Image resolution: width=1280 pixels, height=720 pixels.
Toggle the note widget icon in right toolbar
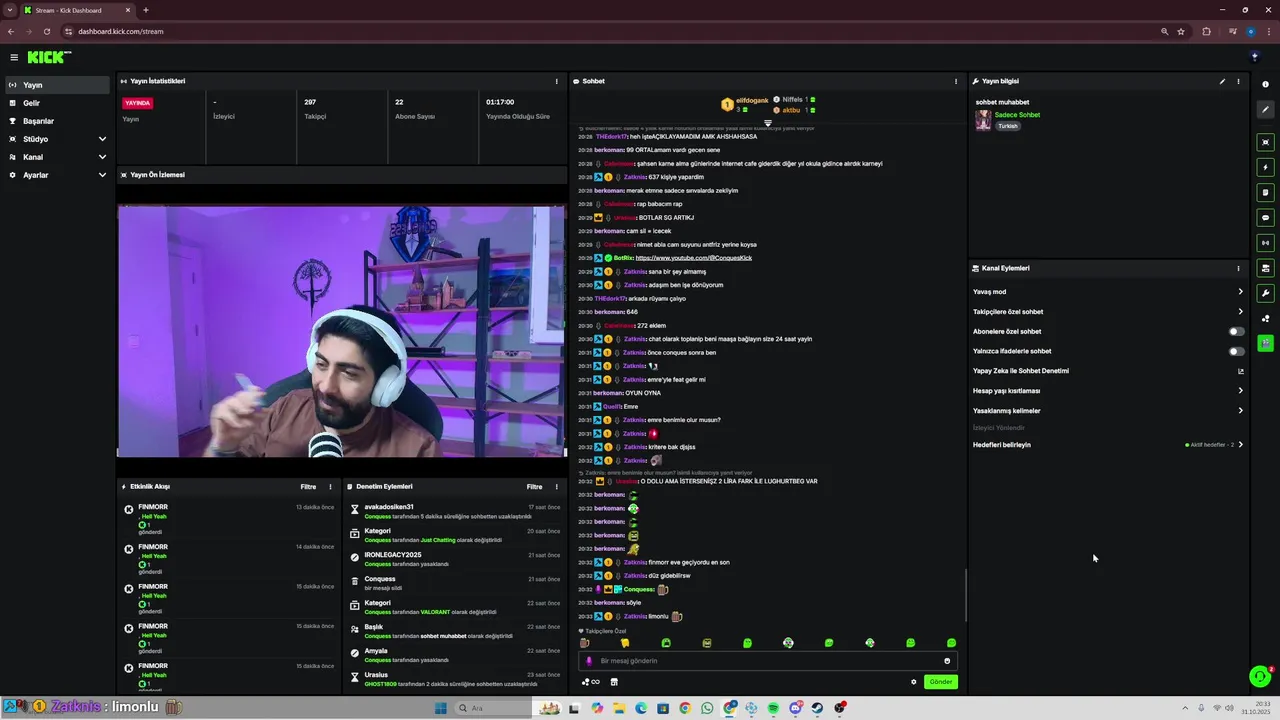pos(1265,192)
